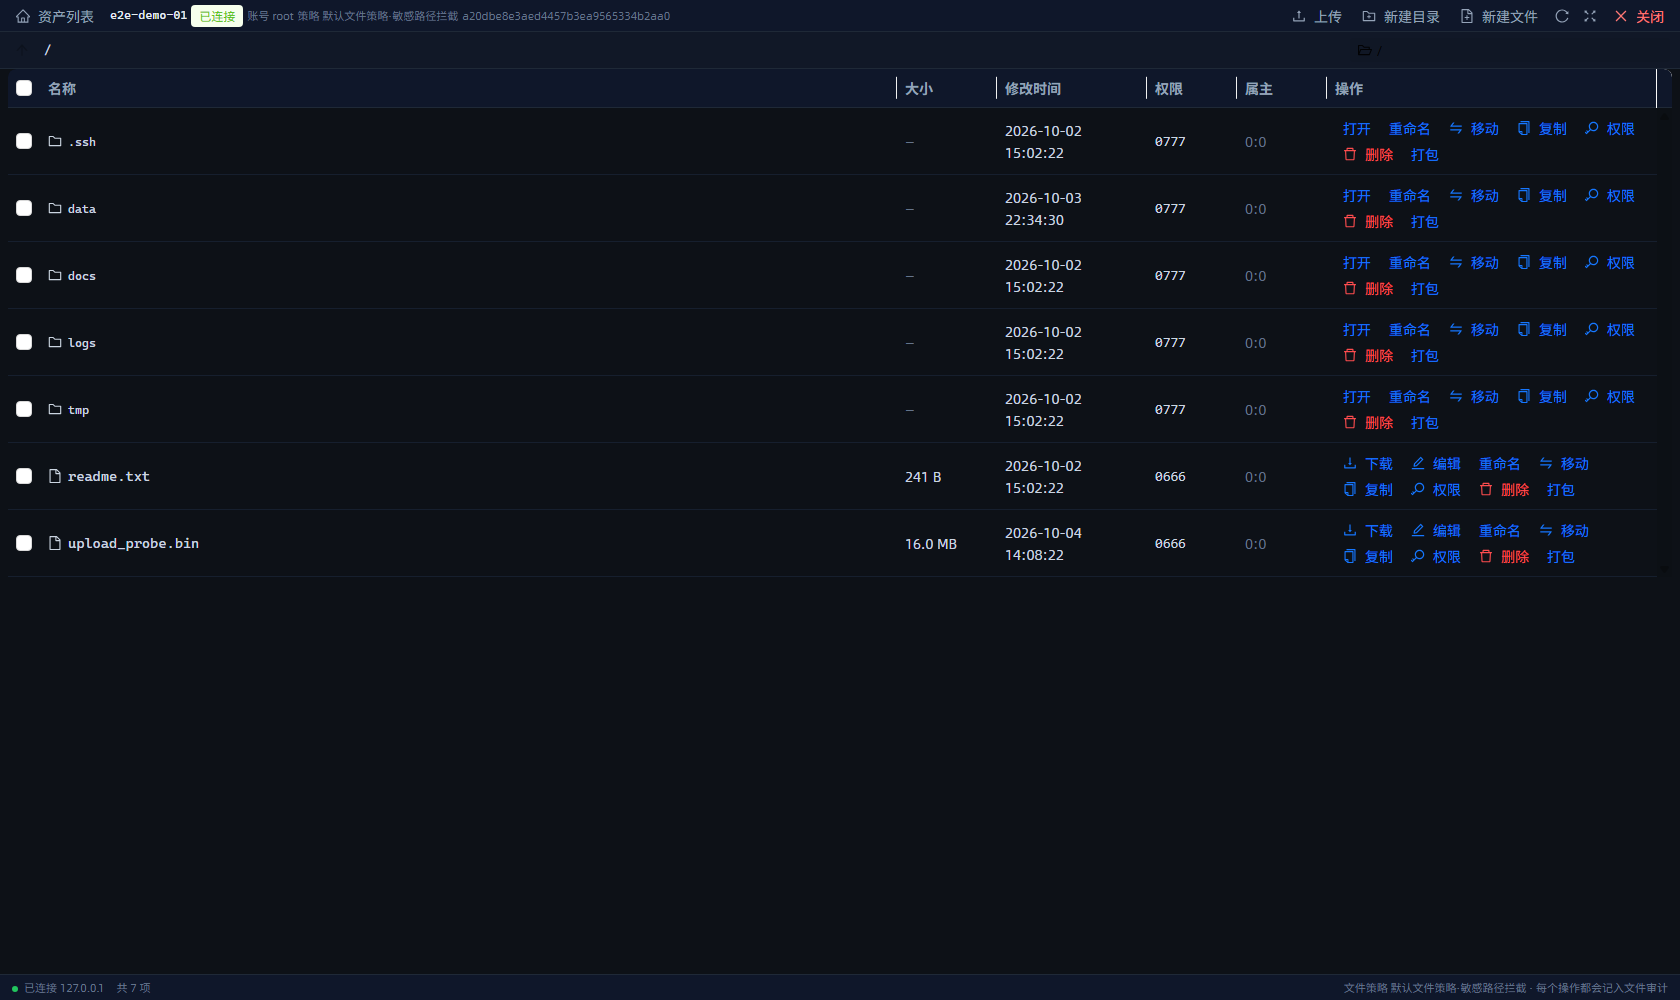Toggle the select-all checkbox in header

(x=24, y=88)
